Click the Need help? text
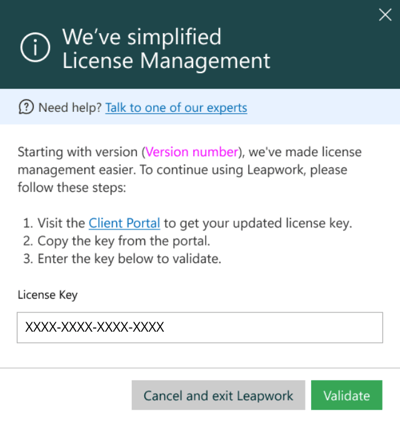400x436 pixels. click(70, 108)
